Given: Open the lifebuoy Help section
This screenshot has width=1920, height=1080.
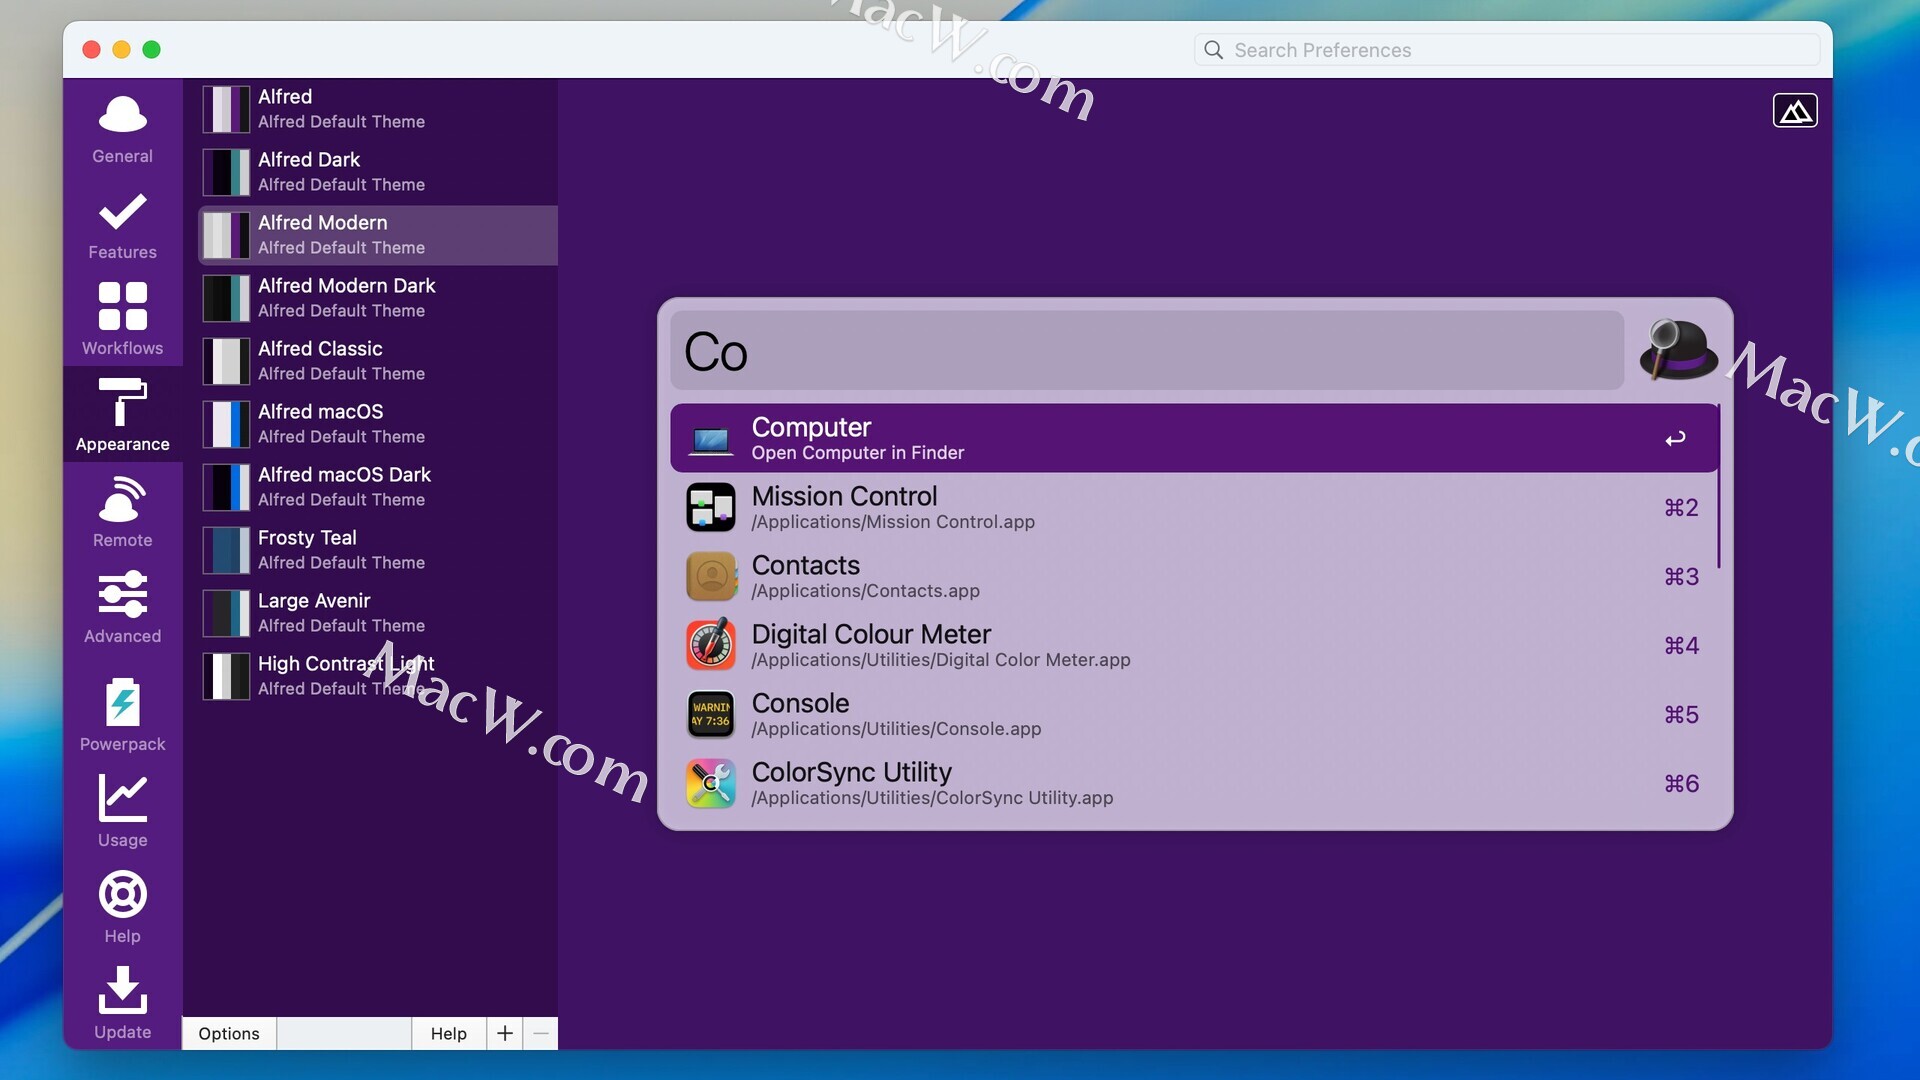Looking at the screenshot, I should coord(122,907).
